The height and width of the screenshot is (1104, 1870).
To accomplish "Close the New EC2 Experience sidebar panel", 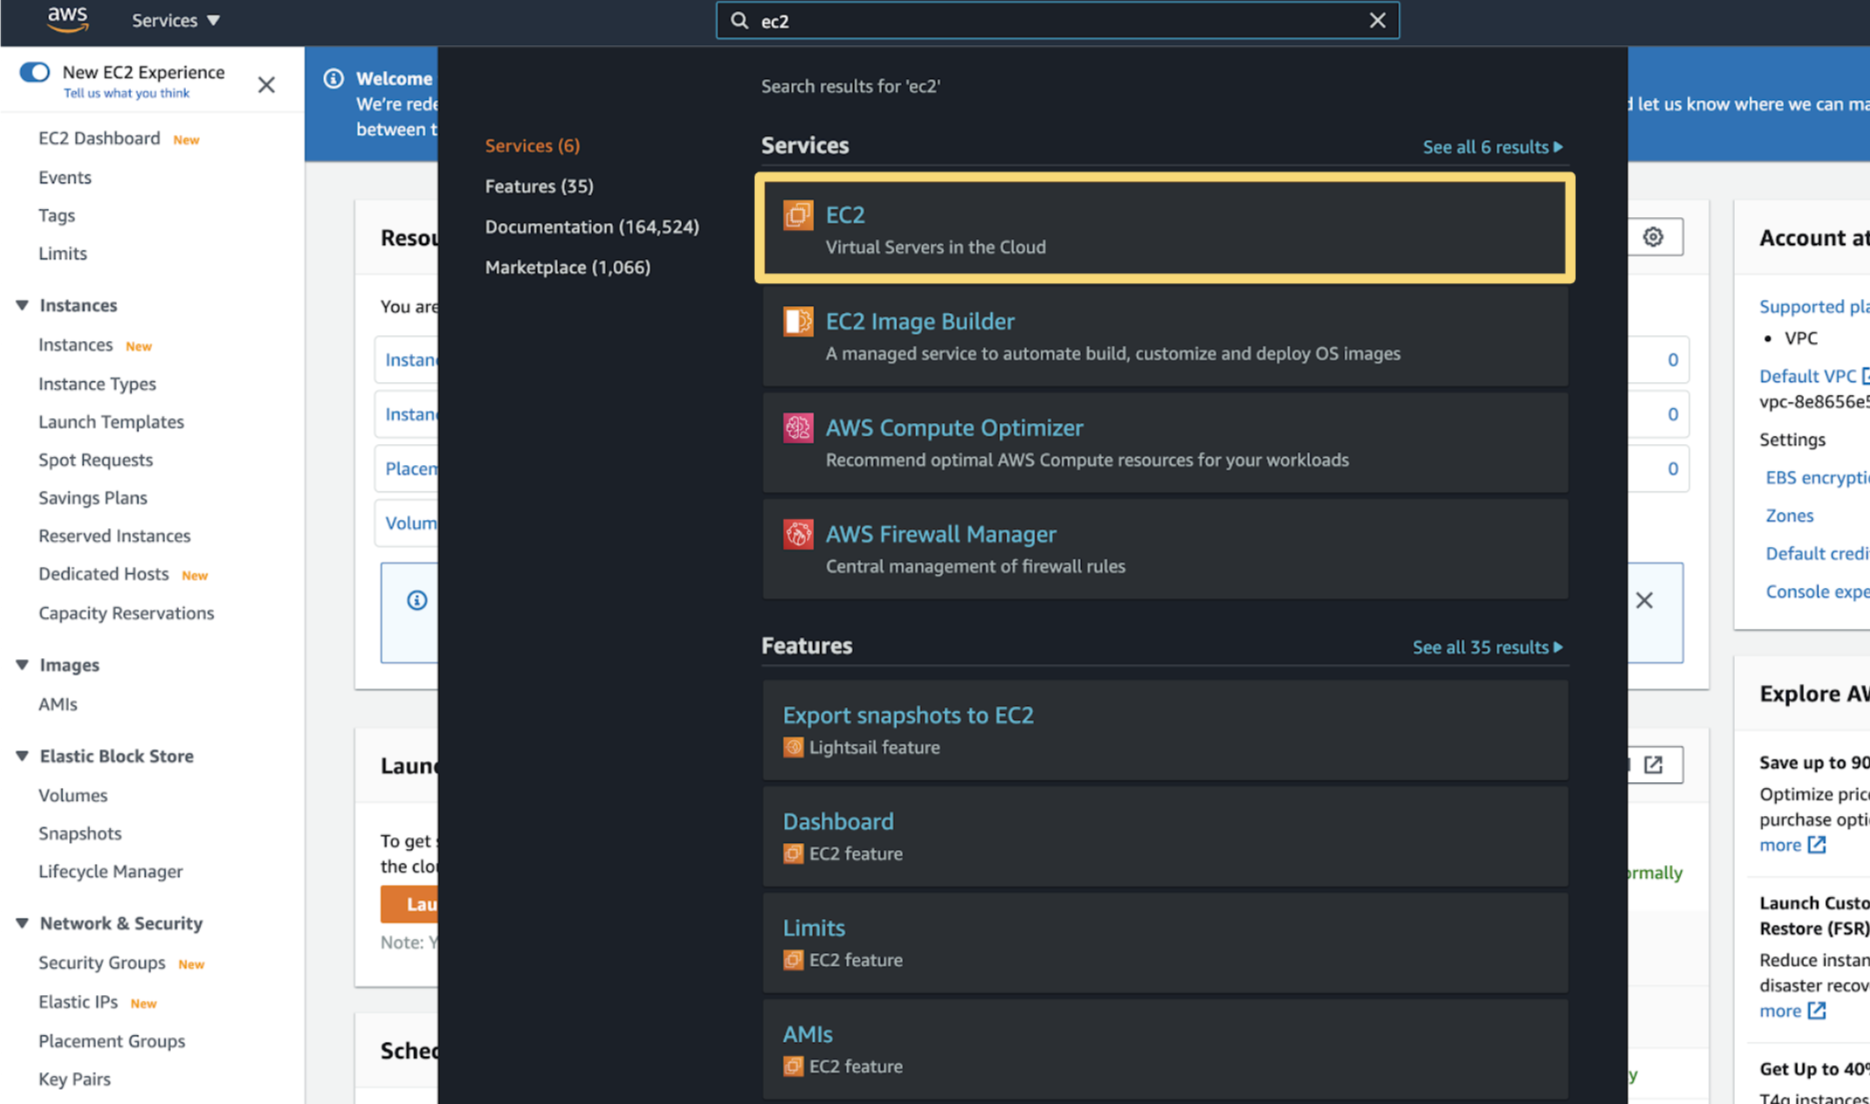I will (266, 85).
